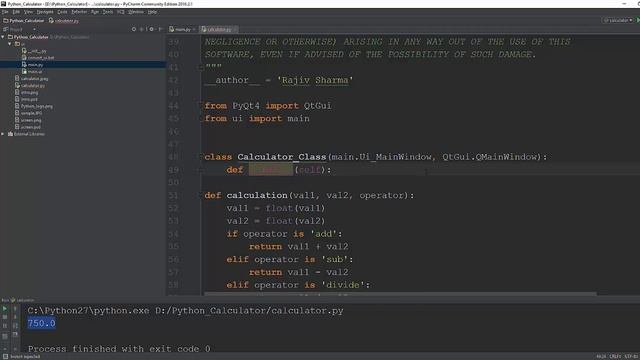Open Project panel settings gear
The width and height of the screenshot is (640, 360).
[x=151, y=29]
